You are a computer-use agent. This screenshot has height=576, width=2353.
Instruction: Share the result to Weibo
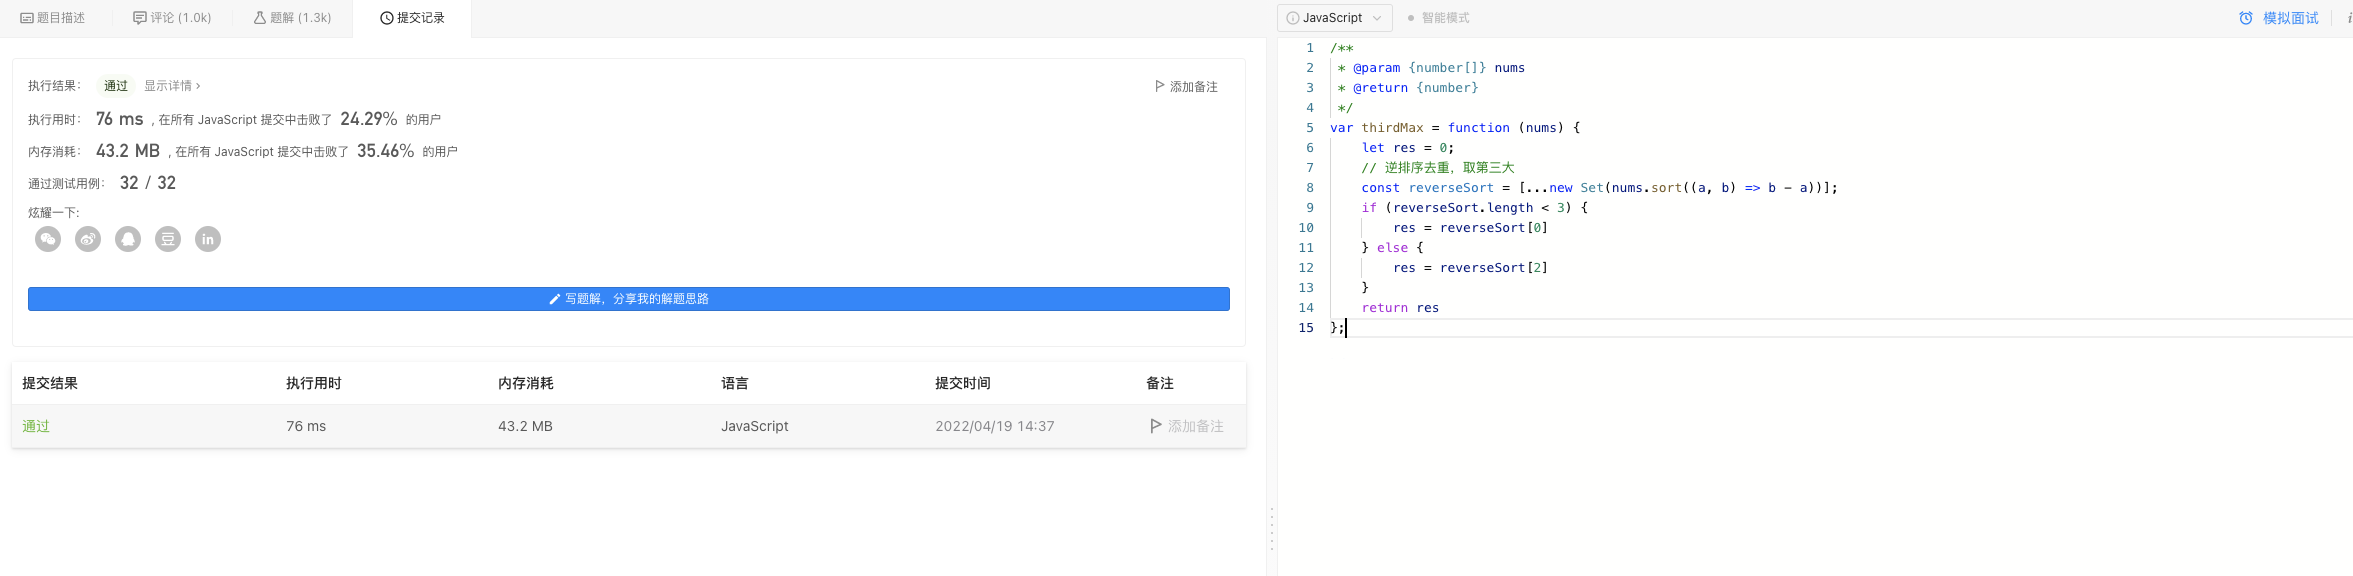click(x=88, y=239)
